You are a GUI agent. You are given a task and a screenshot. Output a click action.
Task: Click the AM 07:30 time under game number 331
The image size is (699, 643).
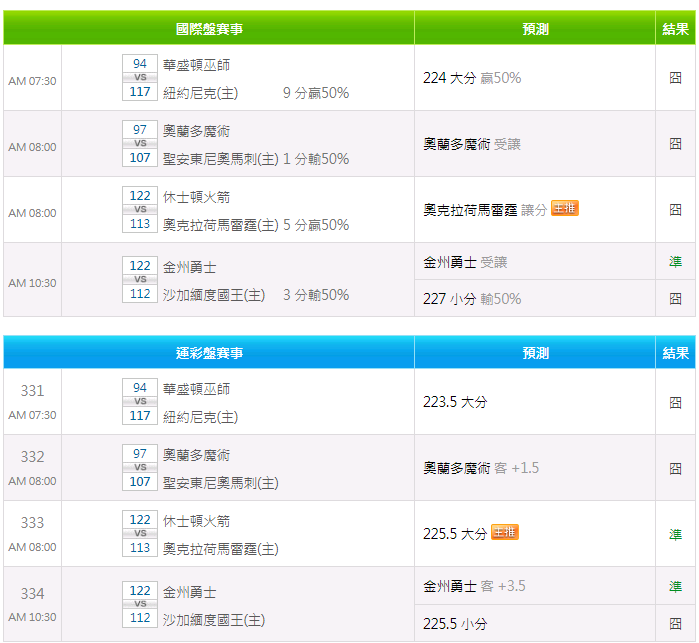click(32, 415)
